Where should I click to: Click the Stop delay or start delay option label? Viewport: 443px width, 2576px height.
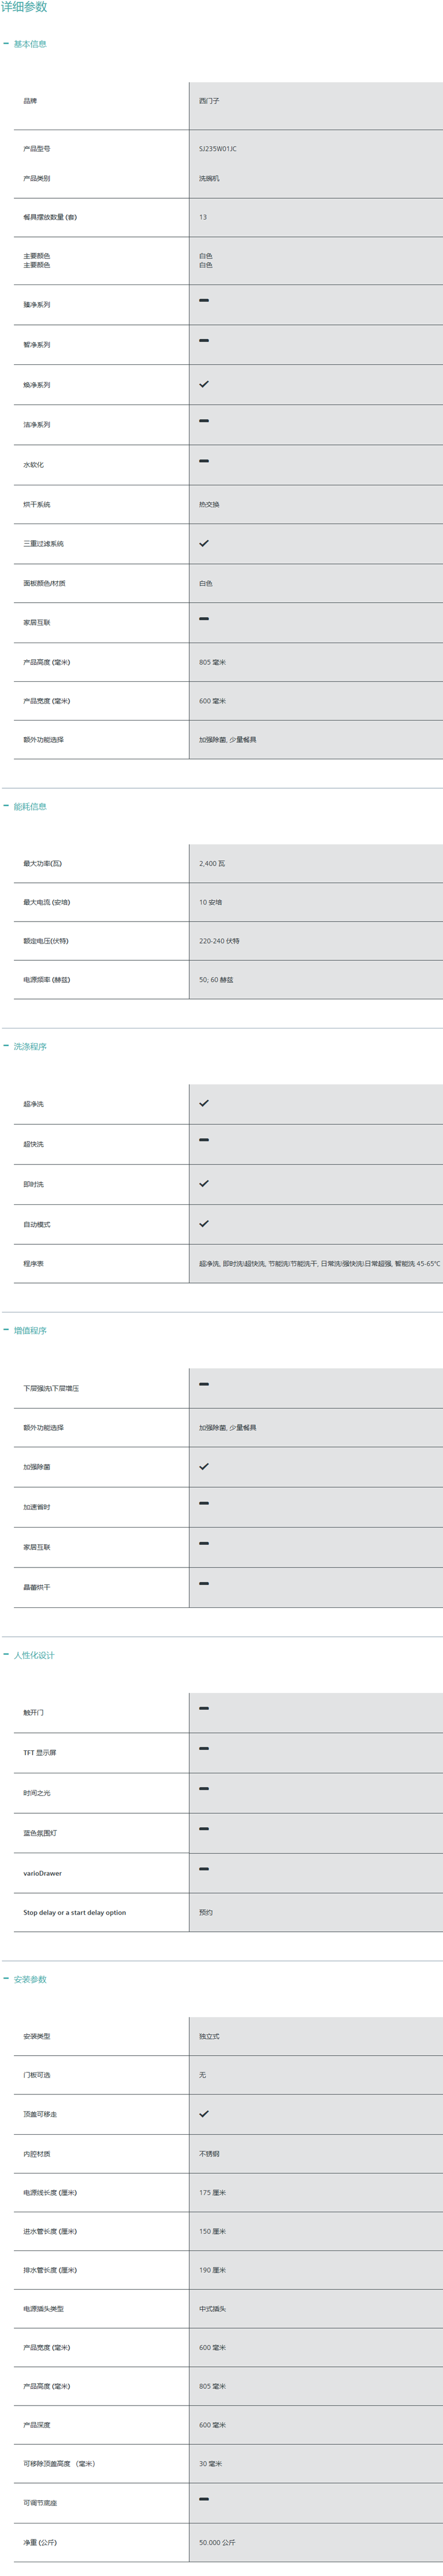click(75, 1912)
